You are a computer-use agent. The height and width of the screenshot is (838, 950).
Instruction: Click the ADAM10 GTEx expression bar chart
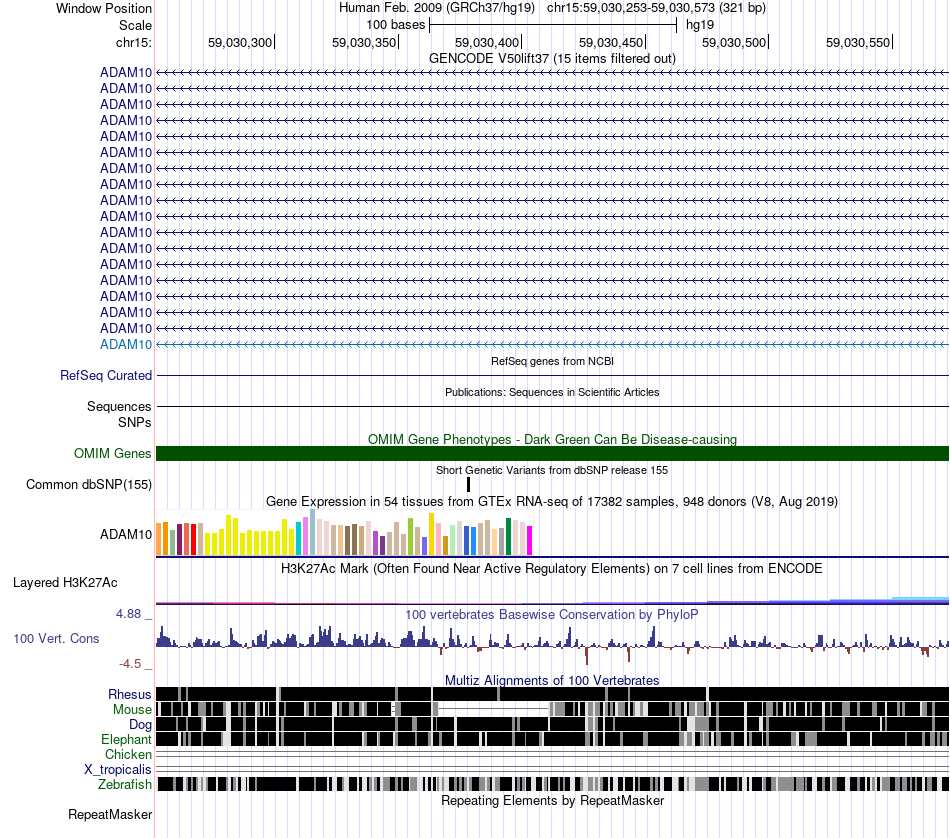(344, 533)
